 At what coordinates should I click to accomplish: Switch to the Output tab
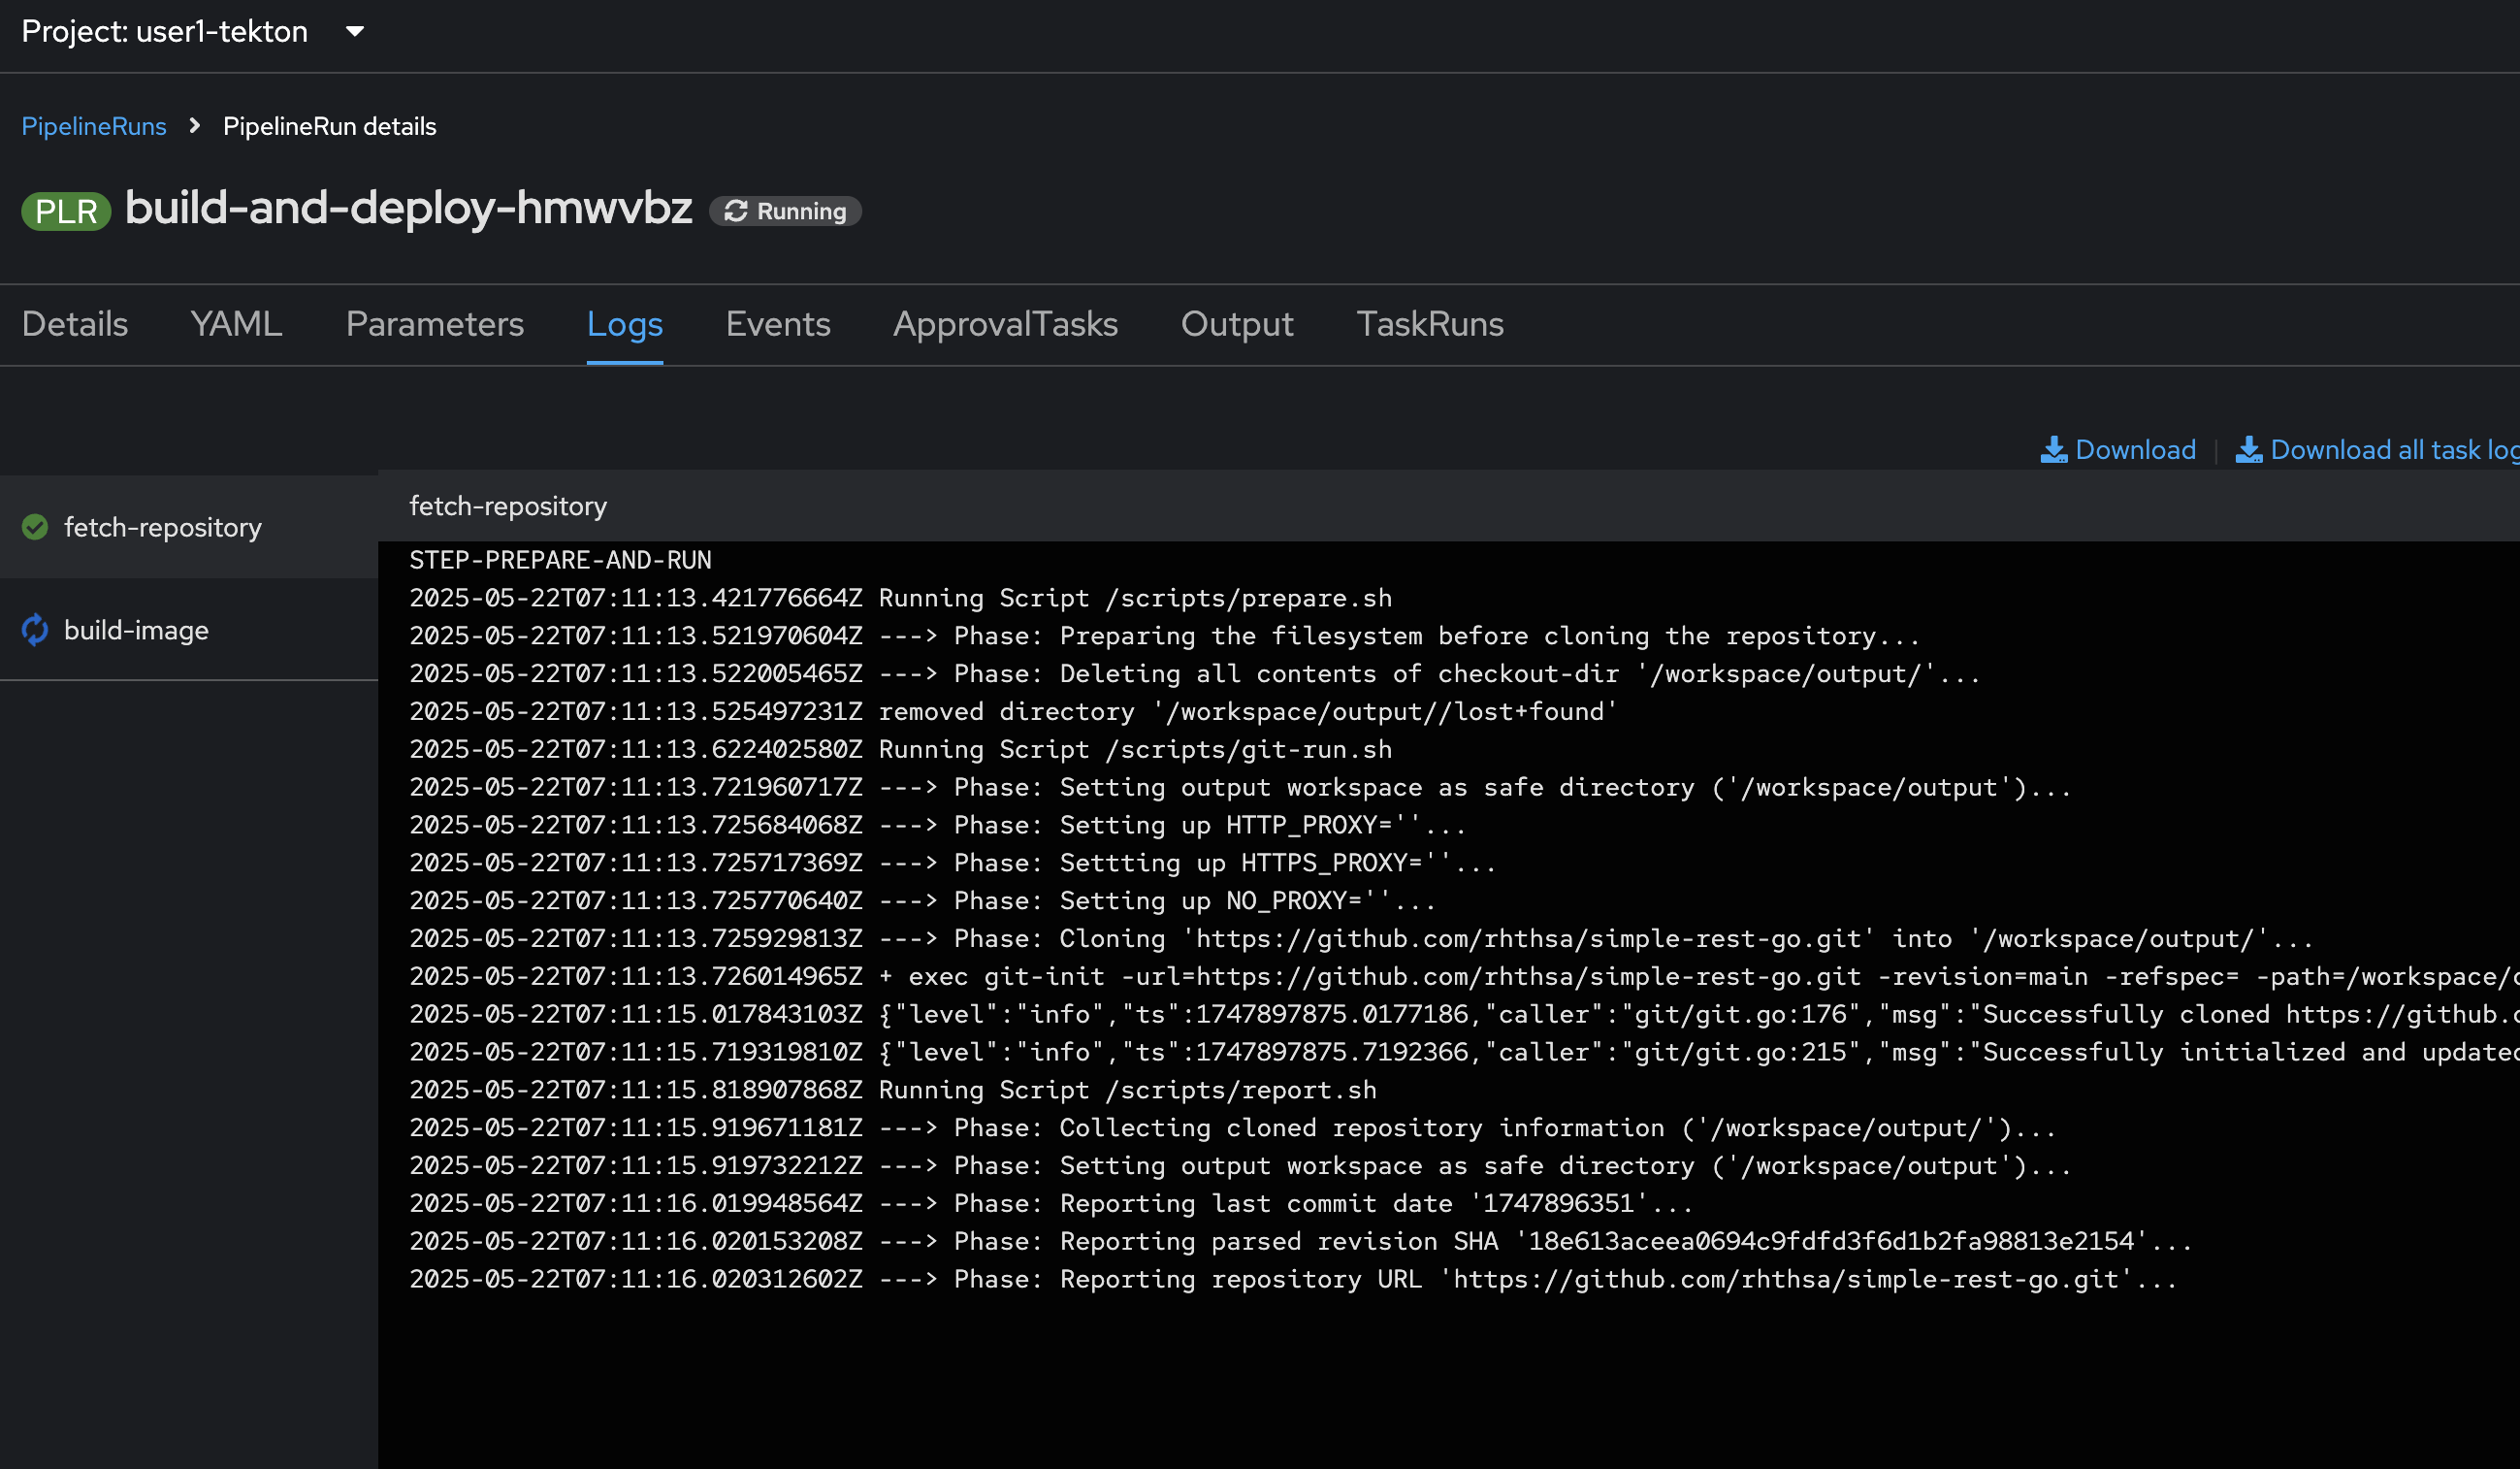pos(1237,324)
